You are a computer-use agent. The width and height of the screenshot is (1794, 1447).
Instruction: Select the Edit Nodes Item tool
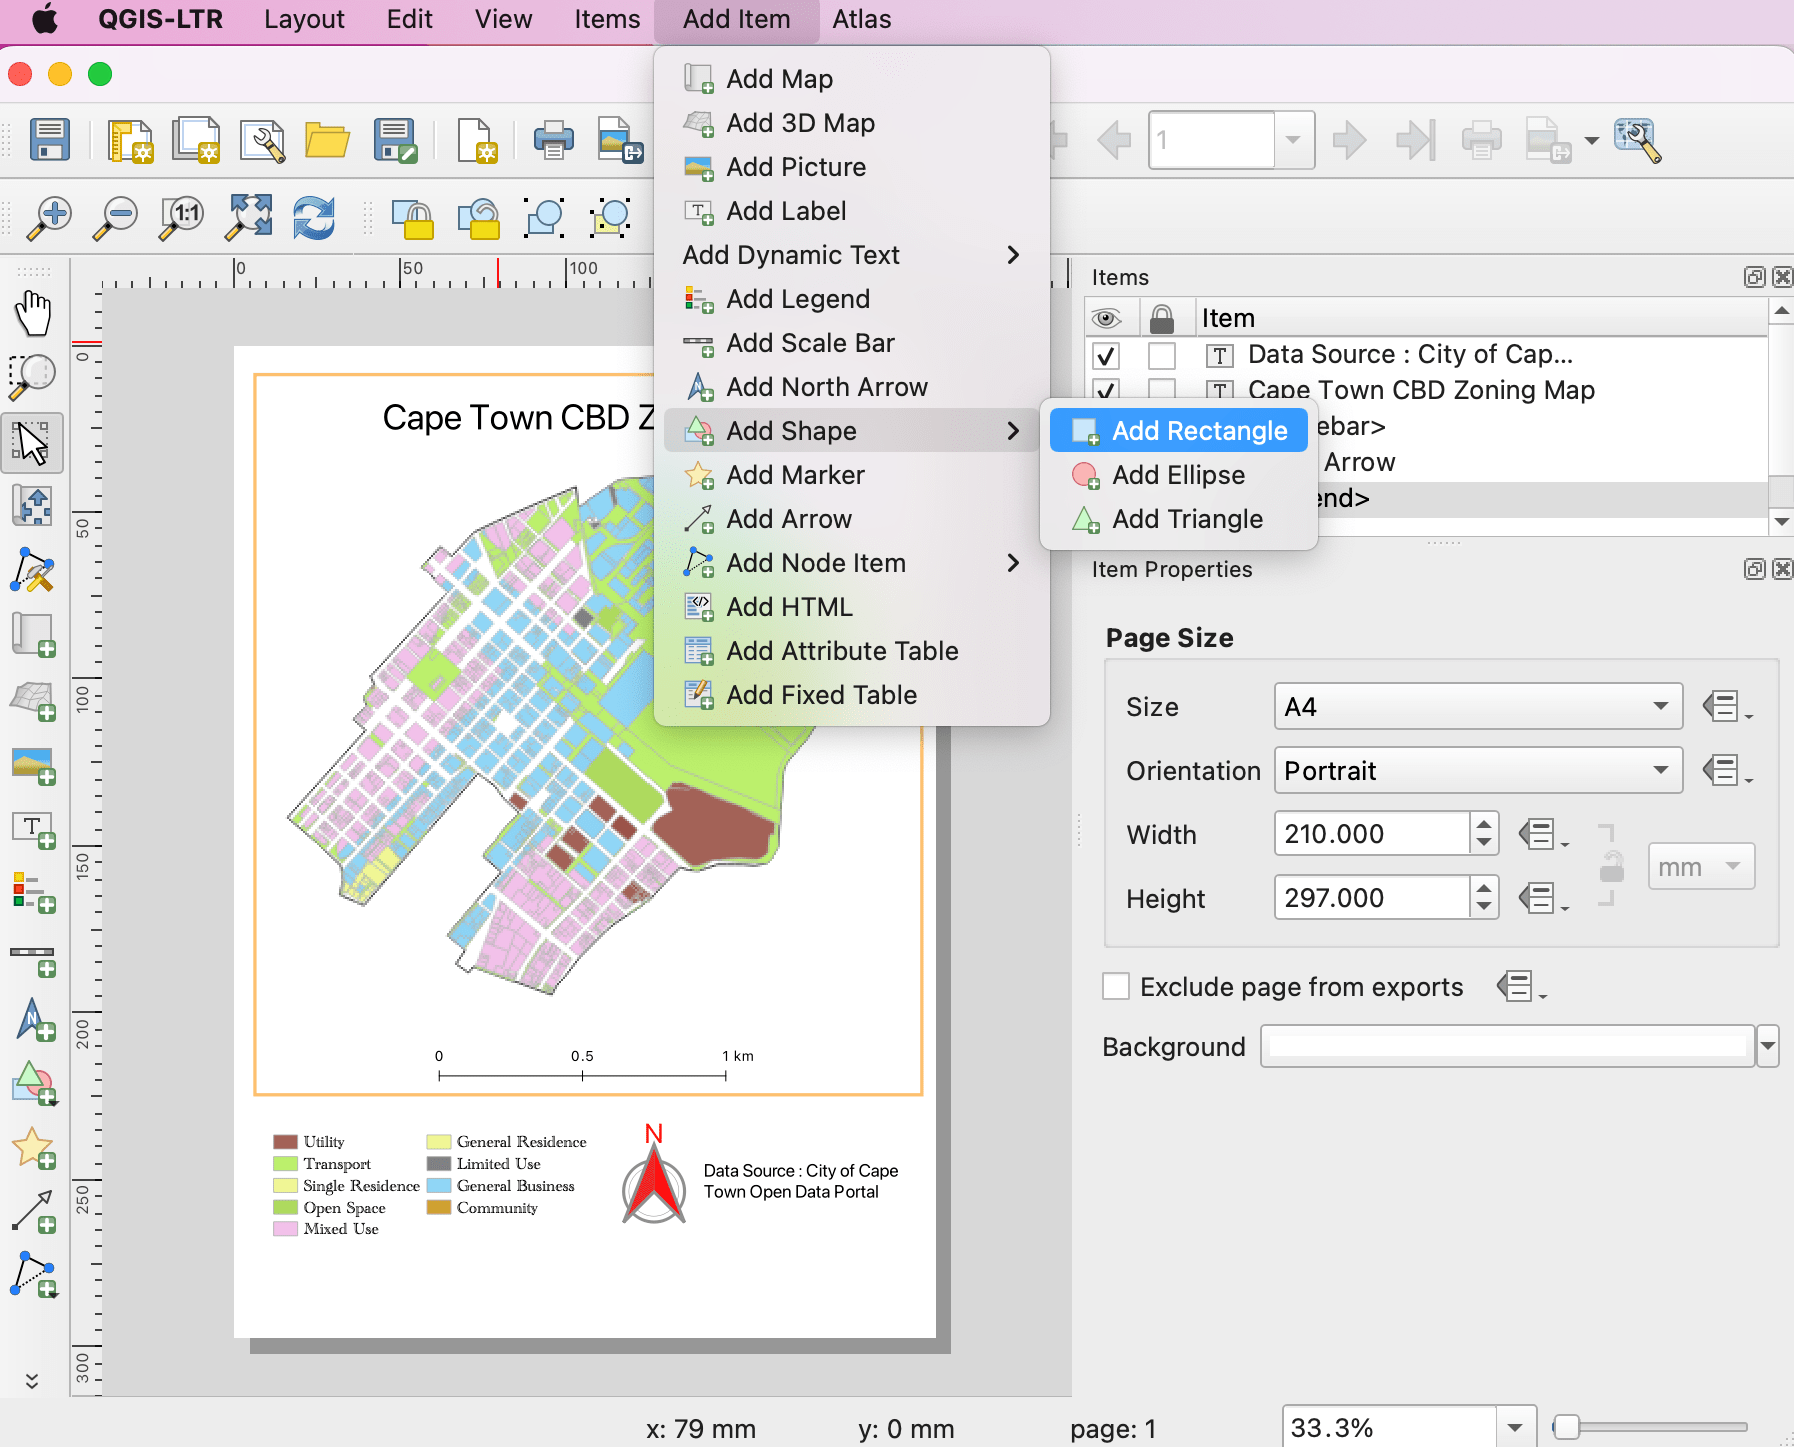coord(33,571)
